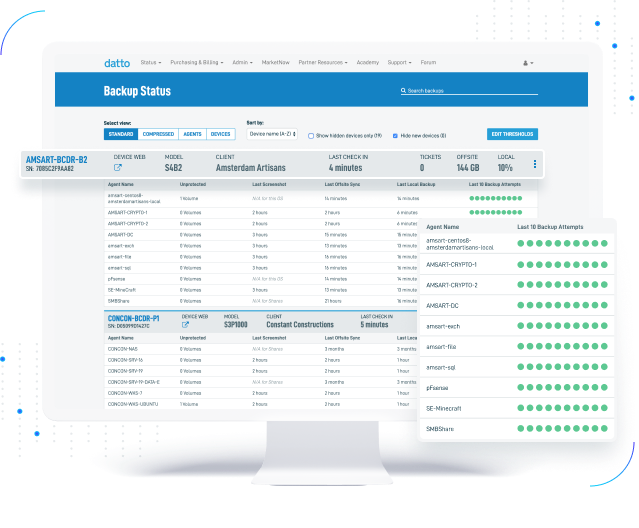This screenshot has width=639, height=528.
Task: Open the user account menu icon
Action: (528, 63)
